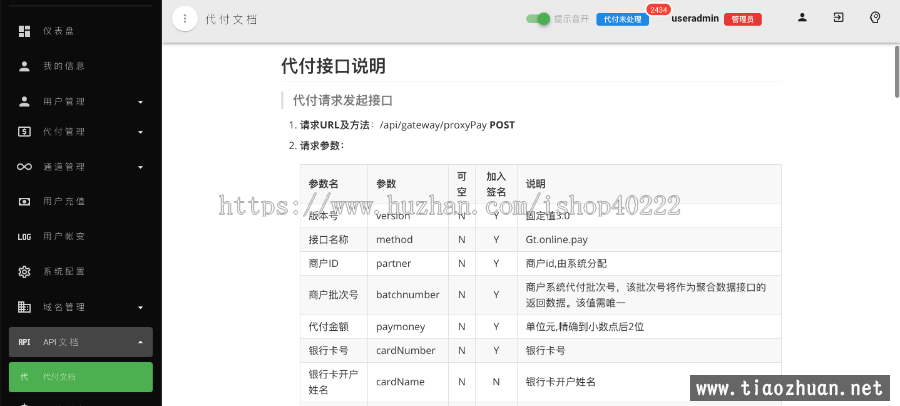Click the LOG icon beside 用户帐变
This screenshot has height=406, width=900.
point(24,237)
